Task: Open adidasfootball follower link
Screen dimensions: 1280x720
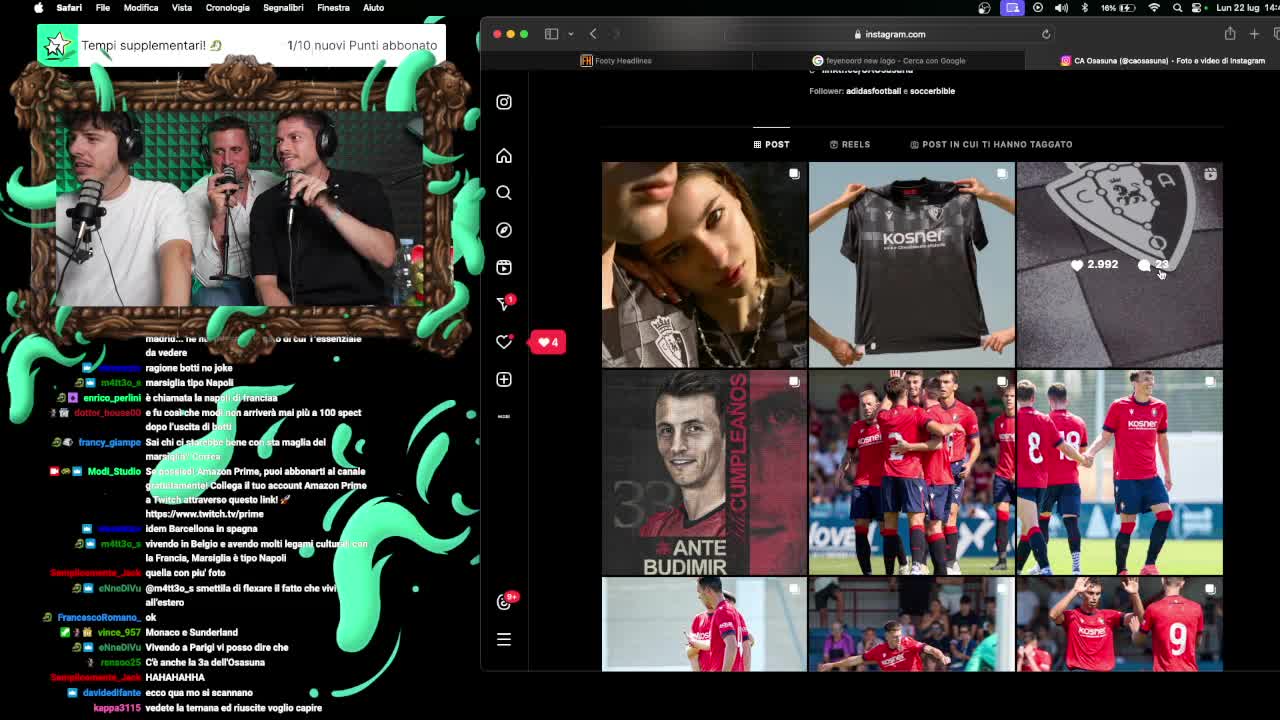Action: click(873, 91)
